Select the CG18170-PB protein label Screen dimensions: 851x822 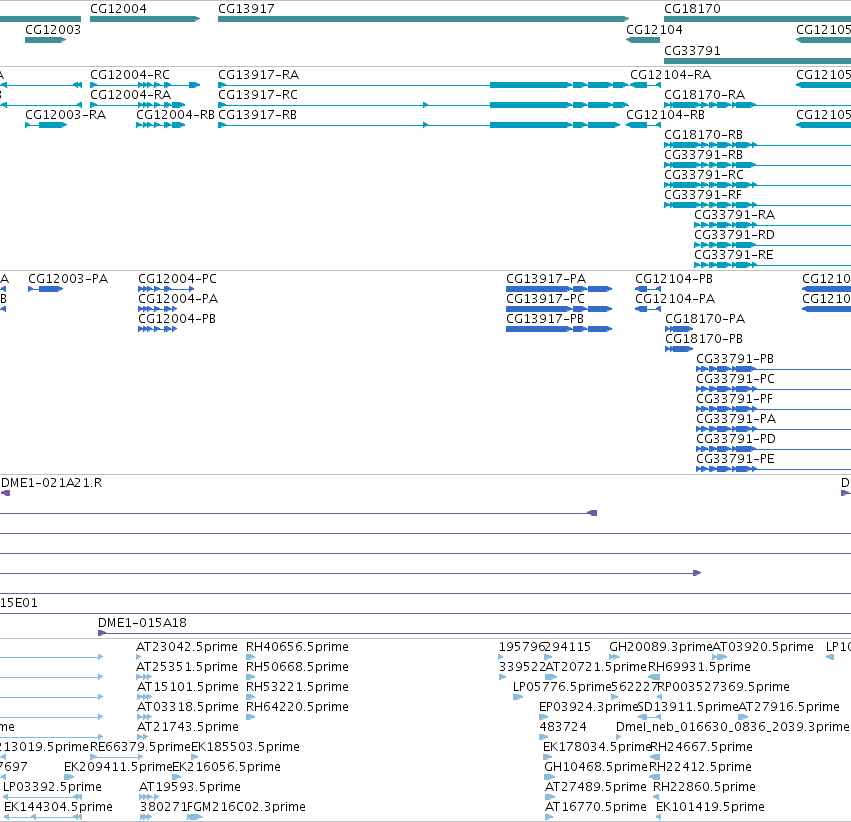[x=704, y=339]
